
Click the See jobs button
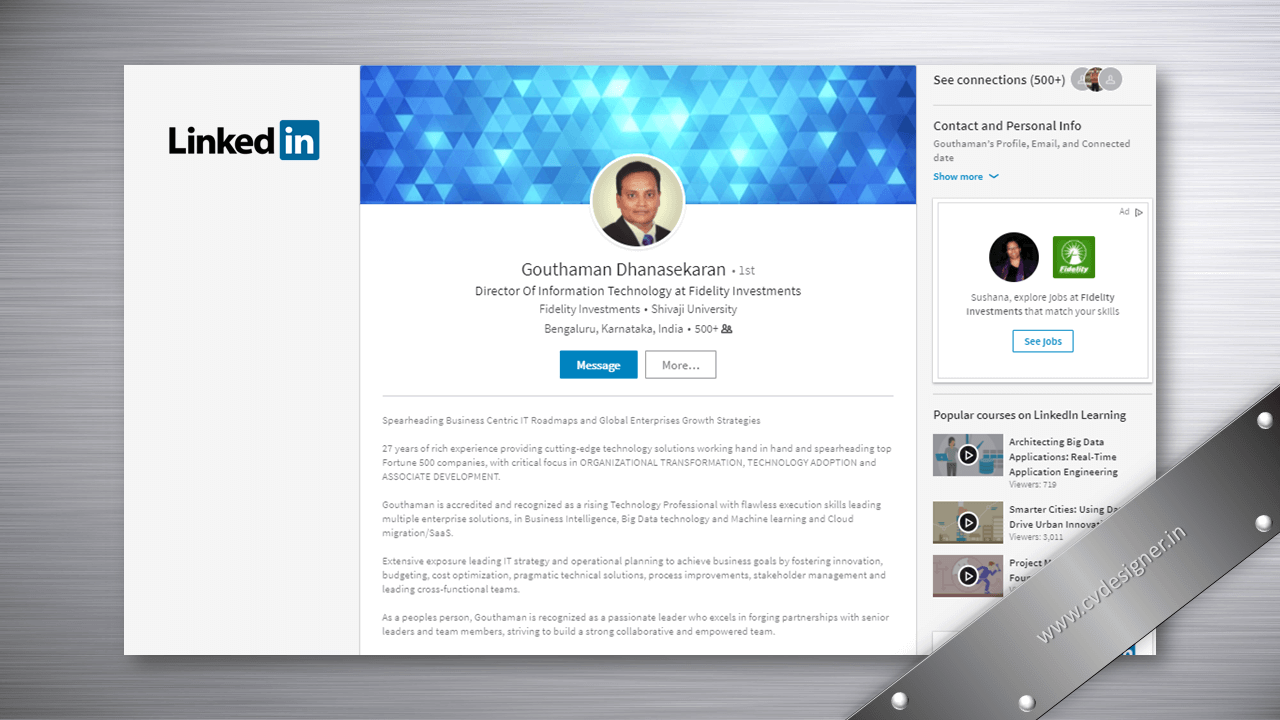[x=1043, y=341]
